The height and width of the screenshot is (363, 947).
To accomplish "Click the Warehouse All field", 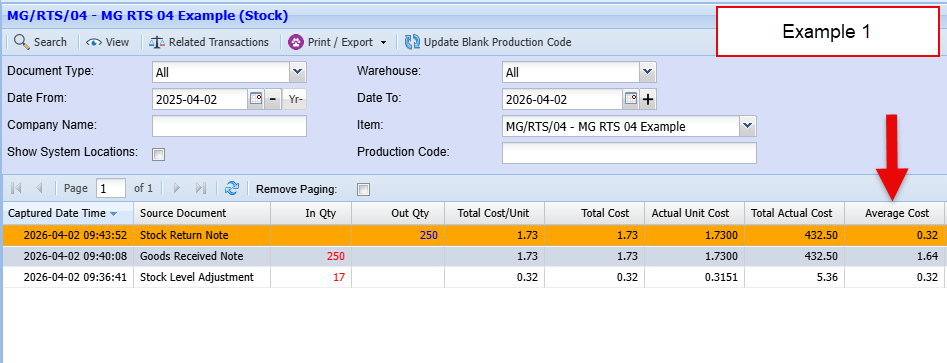I will coord(571,72).
